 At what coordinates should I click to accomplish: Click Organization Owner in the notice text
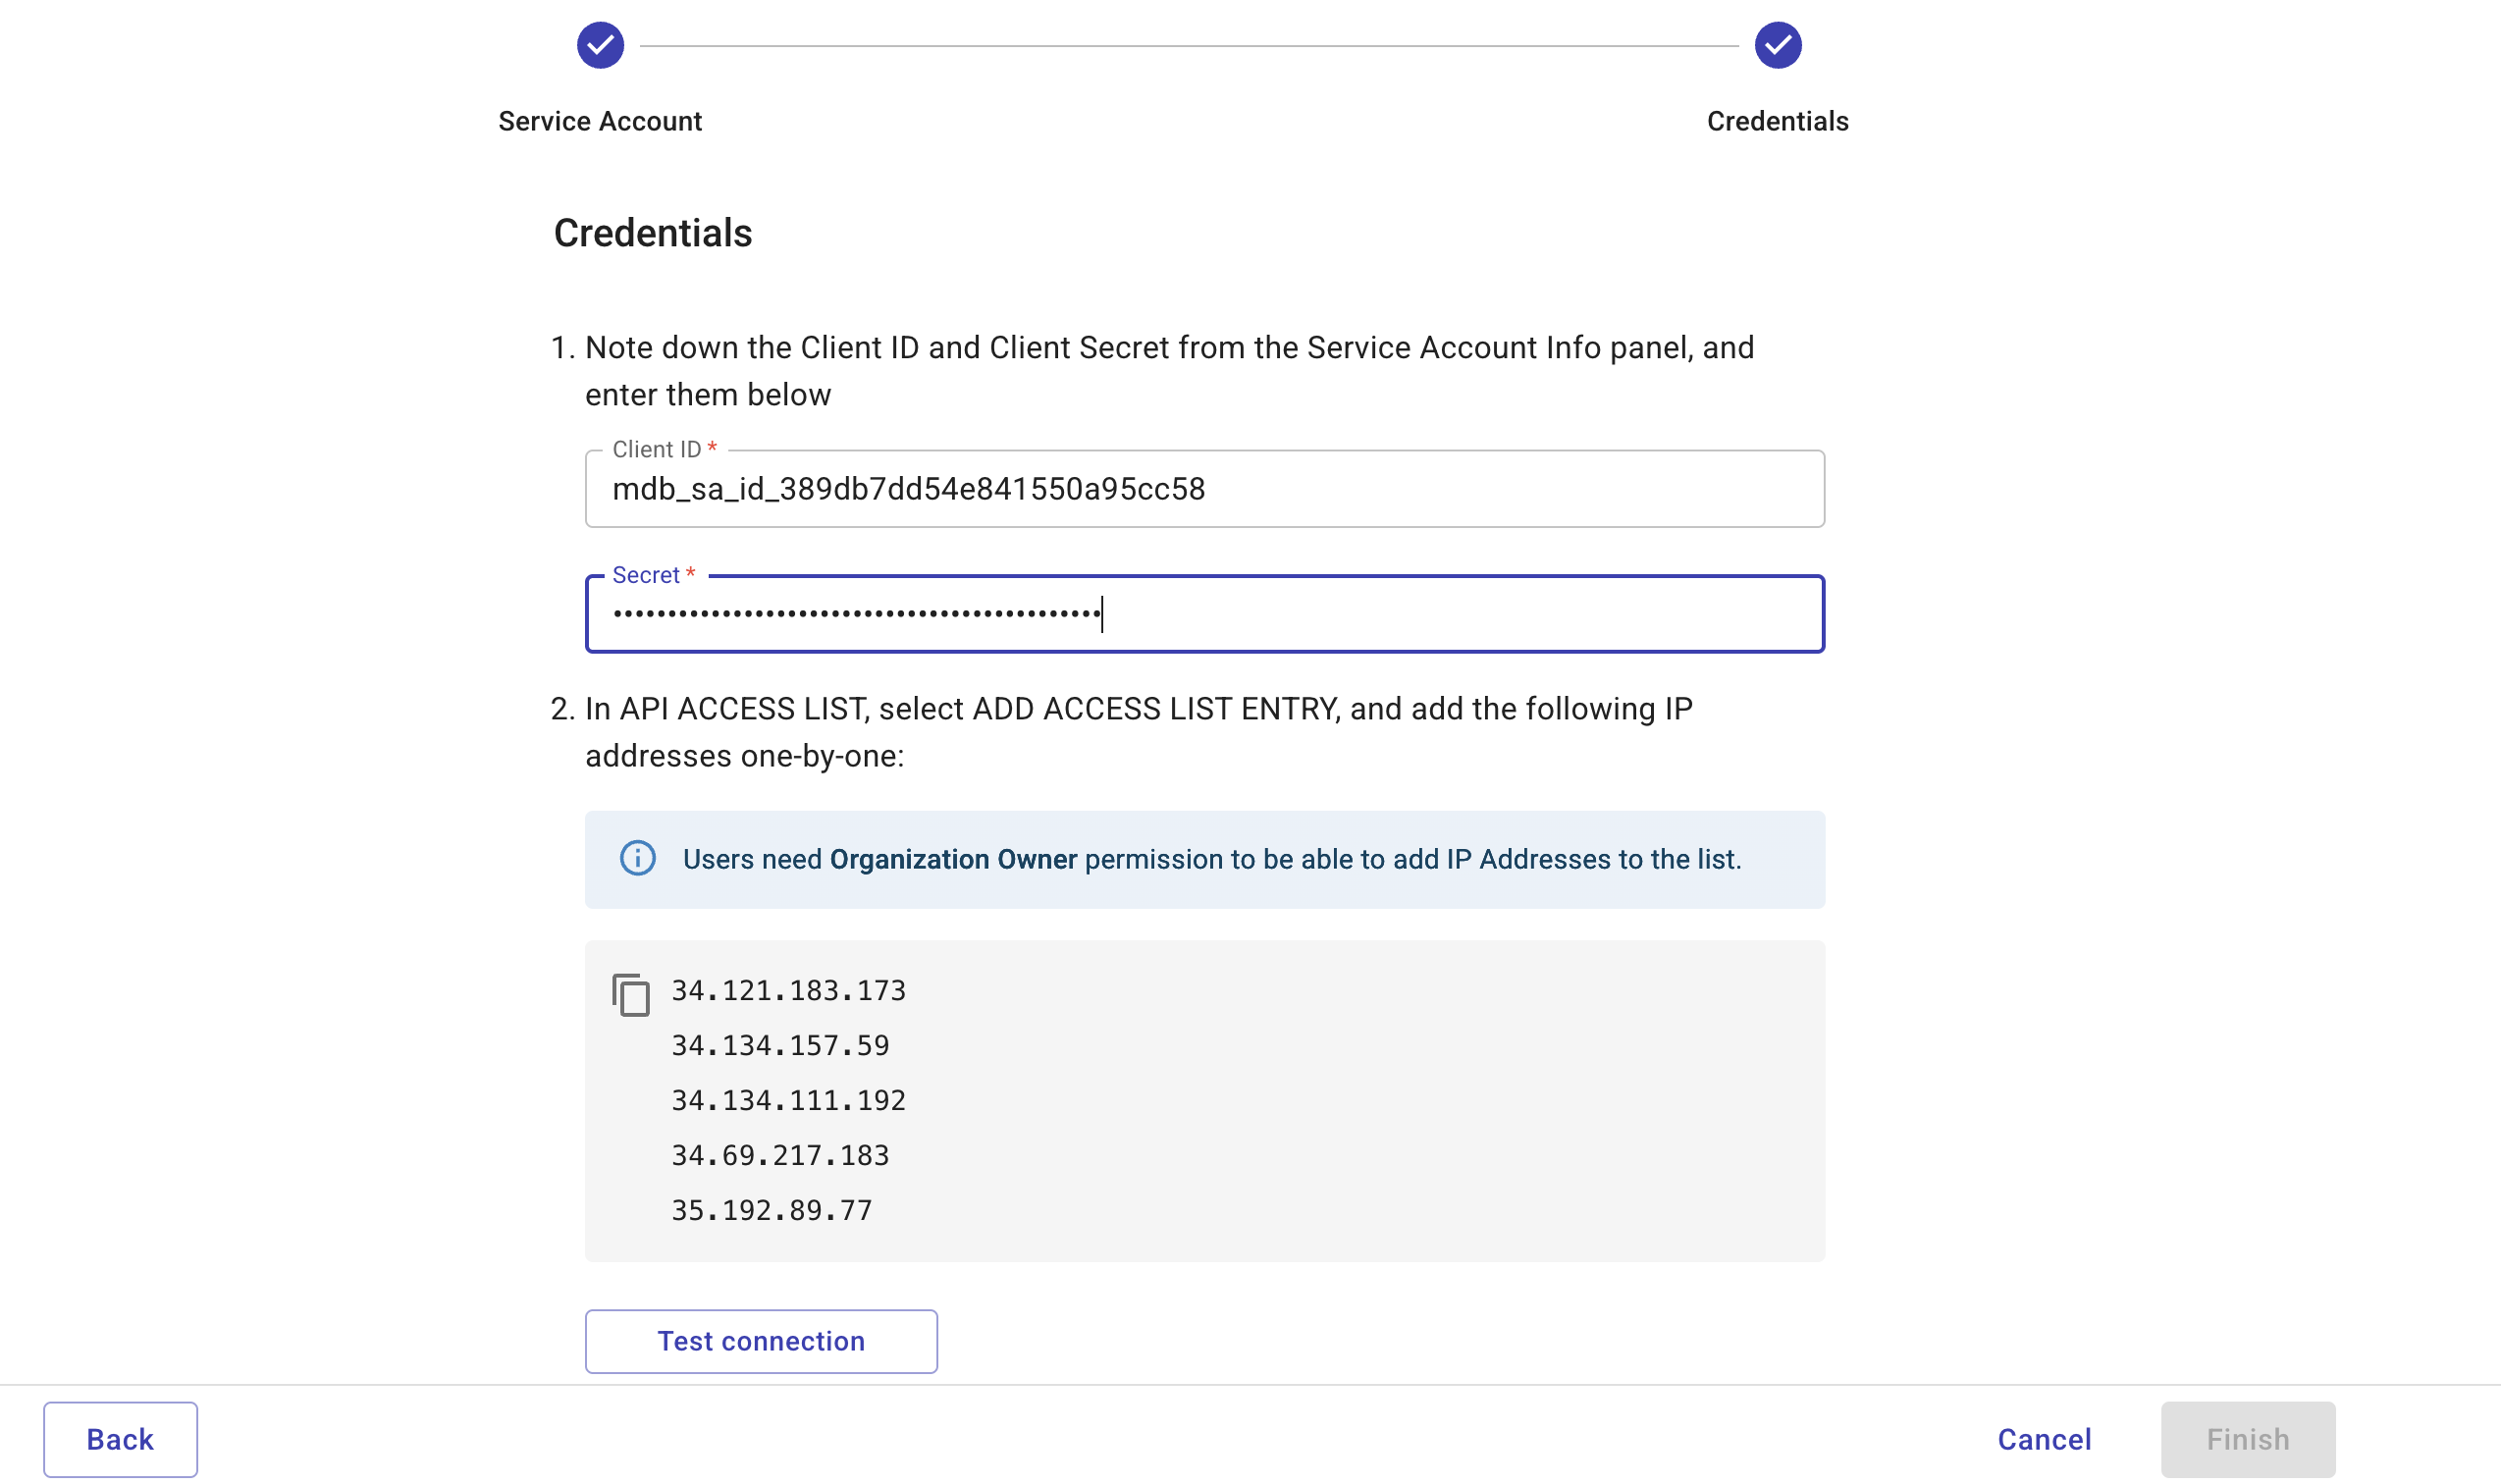(x=954, y=859)
